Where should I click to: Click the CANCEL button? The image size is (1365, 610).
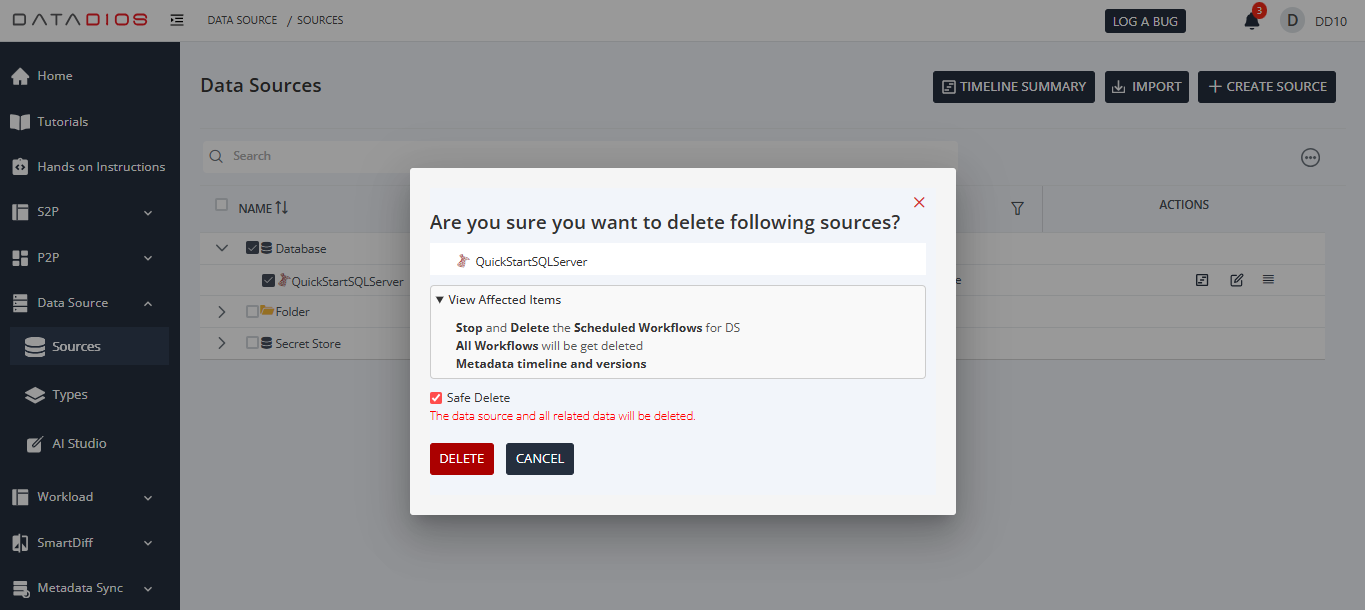point(539,459)
